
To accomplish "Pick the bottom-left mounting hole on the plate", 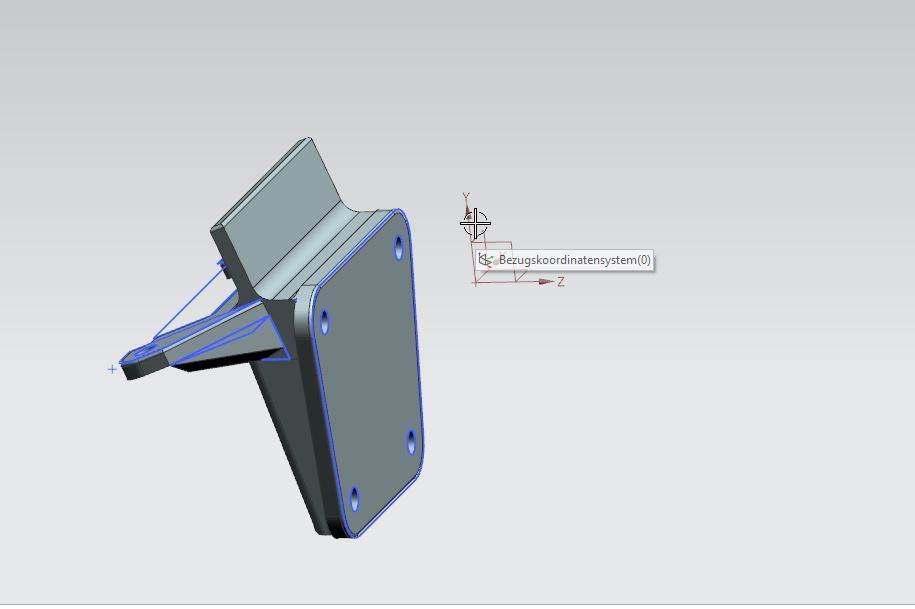I will [x=354, y=497].
